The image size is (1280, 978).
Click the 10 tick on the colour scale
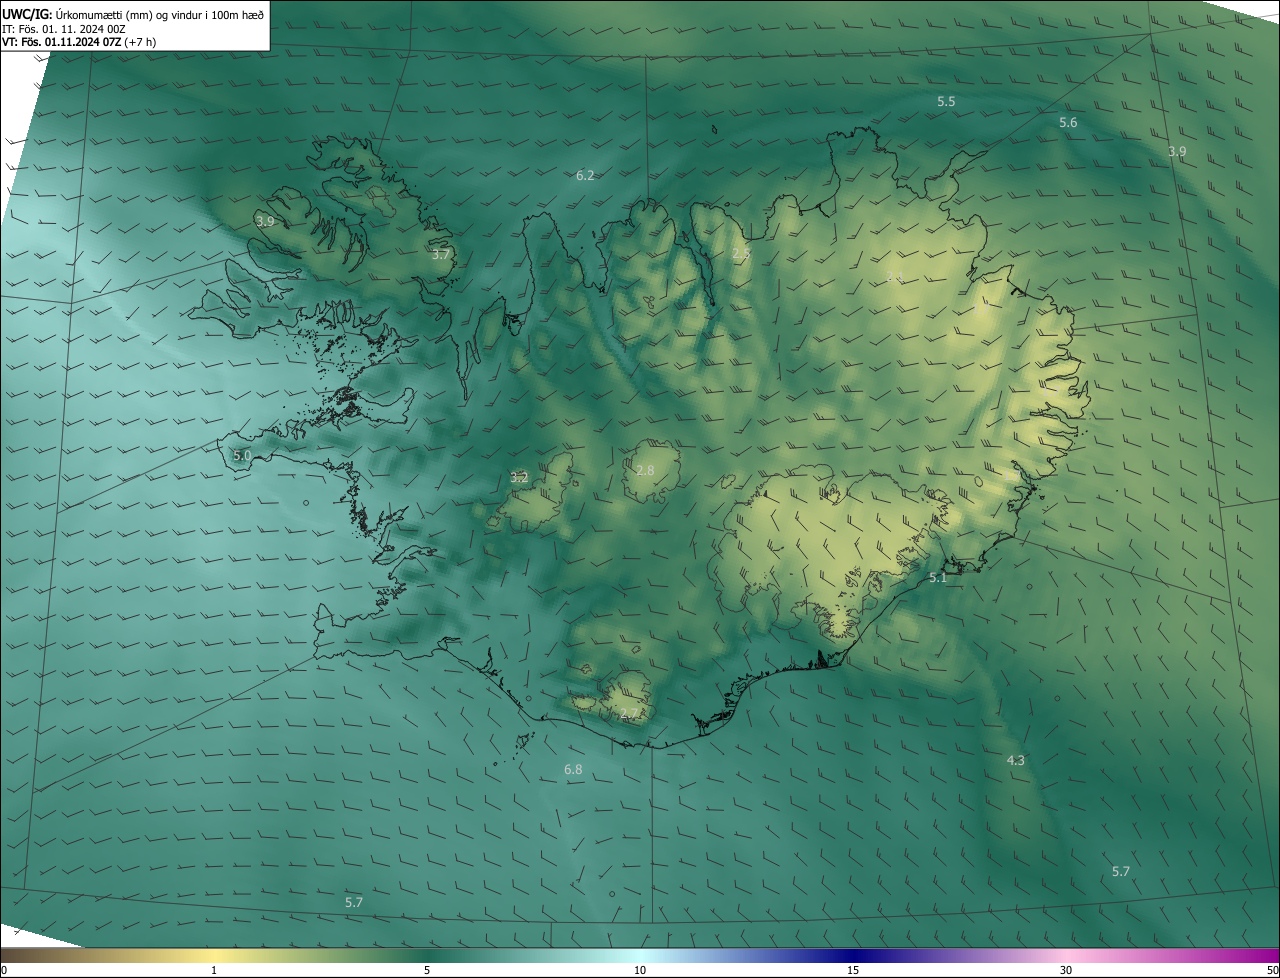click(x=640, y=971)
